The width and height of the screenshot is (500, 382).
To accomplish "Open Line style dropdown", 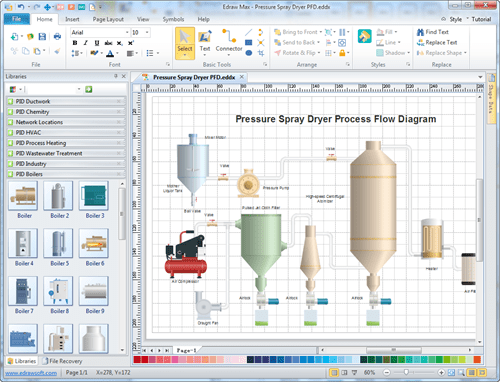I will [389, 42].
